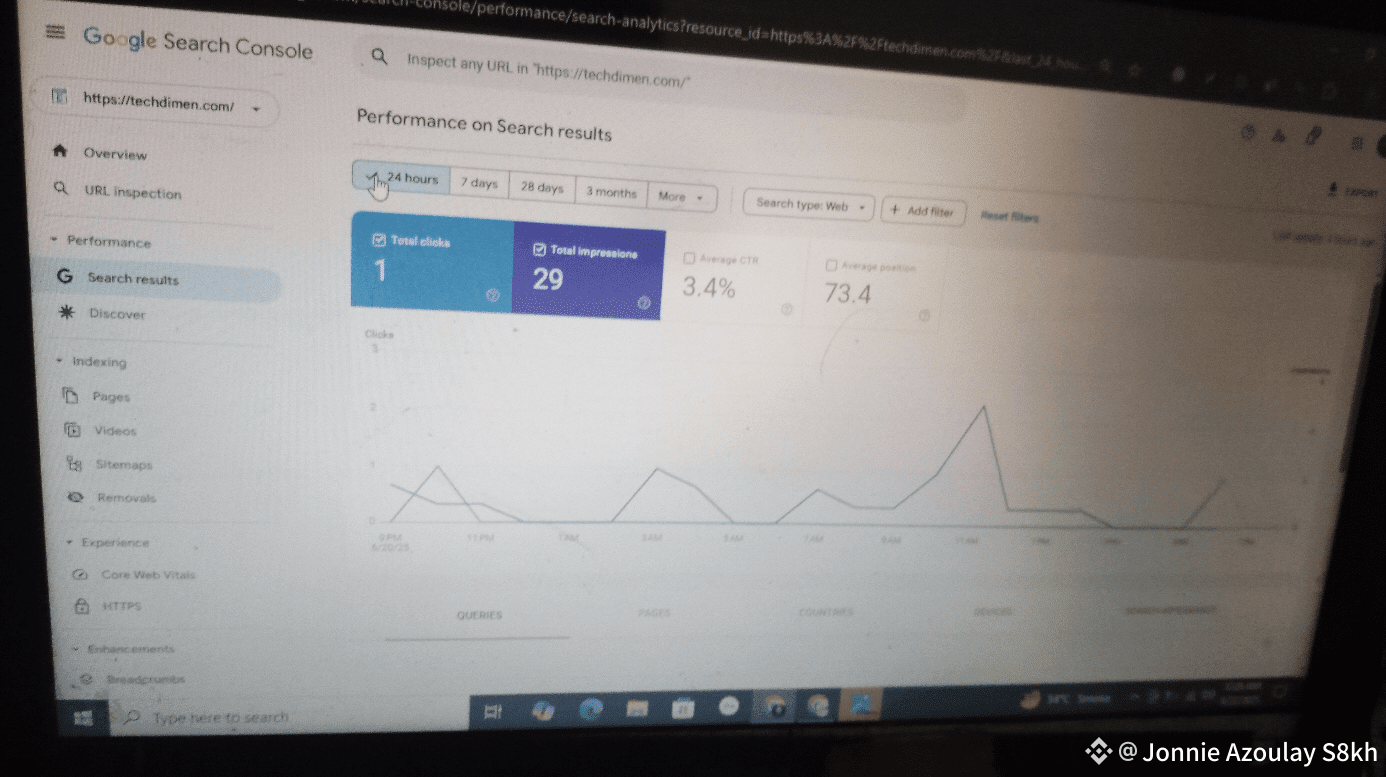
Task: Click the property icon beside techdimen.com
Action: tap(59, 98)
